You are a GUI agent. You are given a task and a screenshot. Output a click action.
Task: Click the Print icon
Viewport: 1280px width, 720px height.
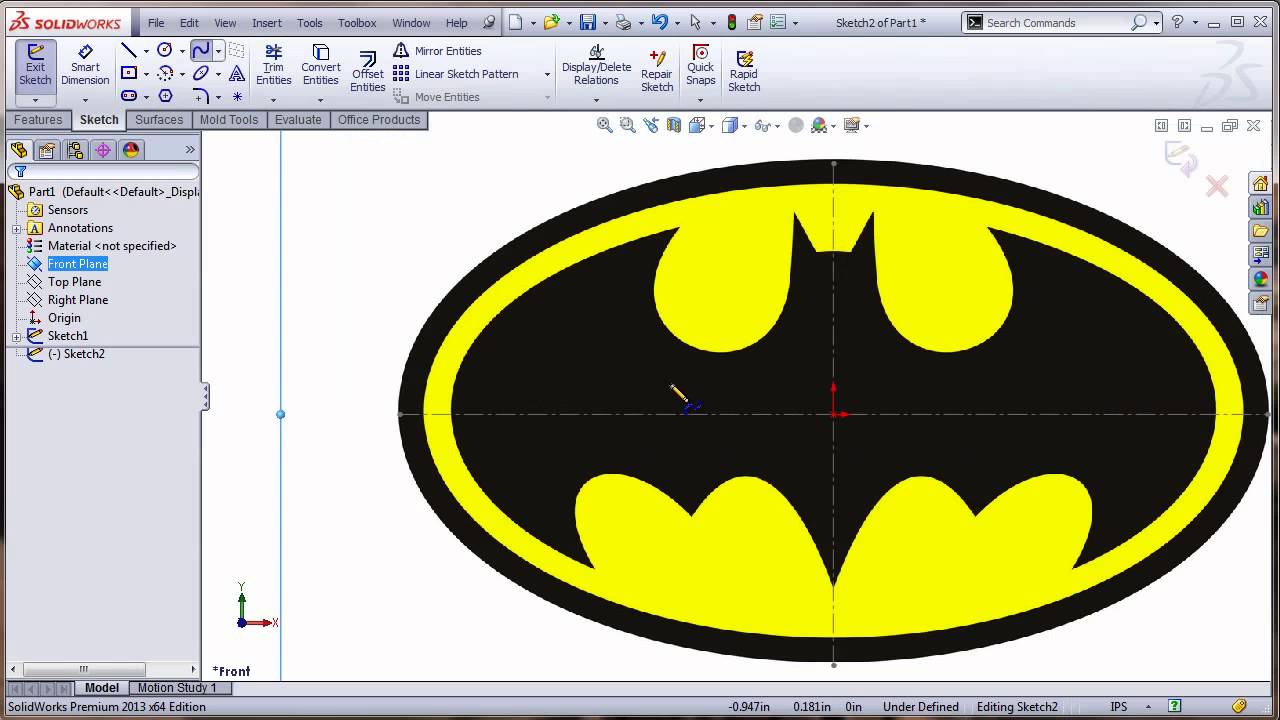623,22
